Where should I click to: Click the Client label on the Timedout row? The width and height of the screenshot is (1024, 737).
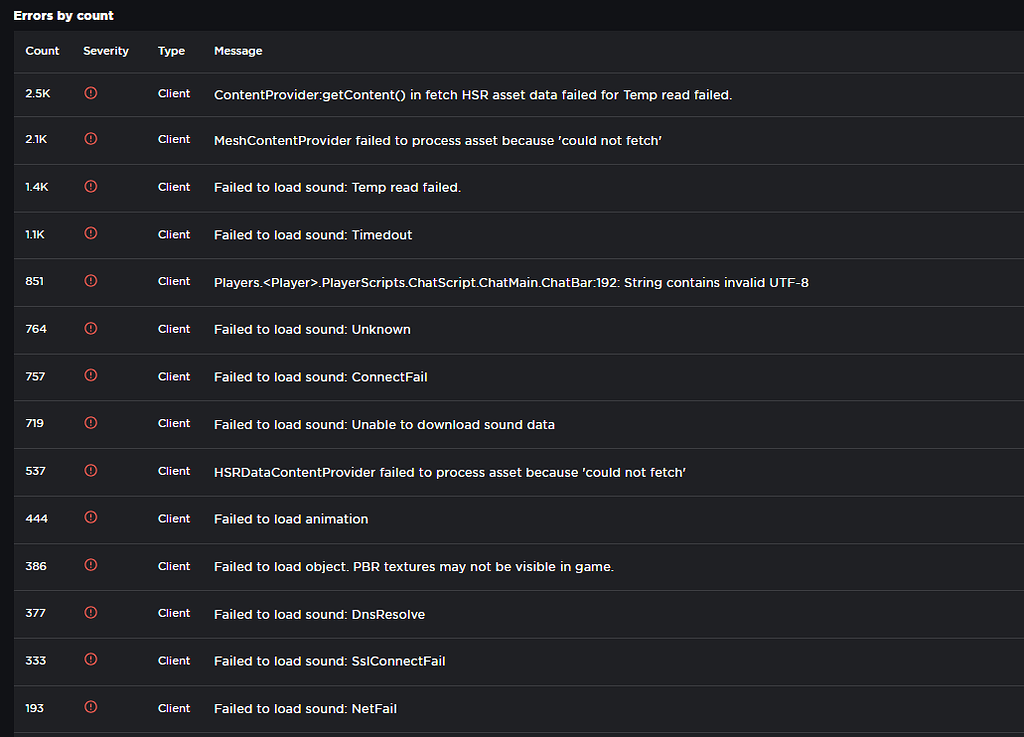coord(173,234)
